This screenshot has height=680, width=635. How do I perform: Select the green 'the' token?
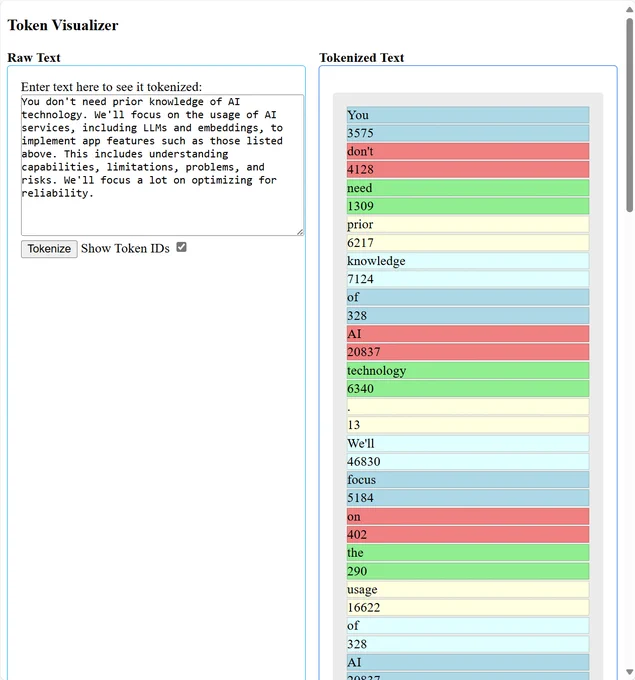[468, 553]
